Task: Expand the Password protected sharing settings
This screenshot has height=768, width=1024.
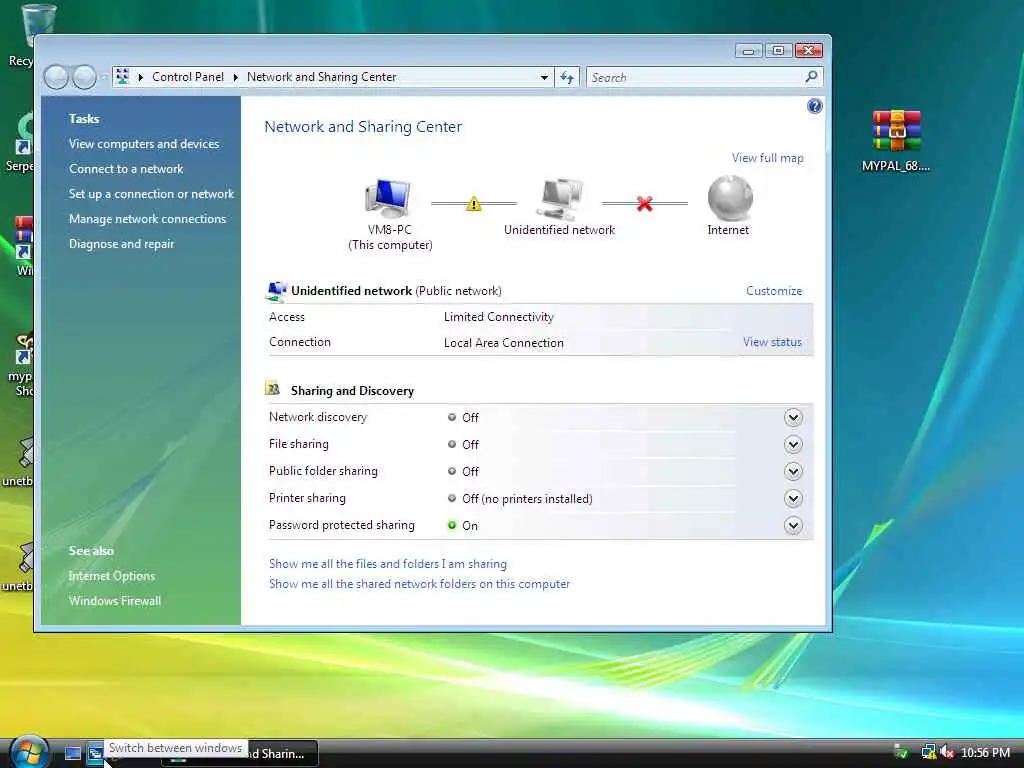Action: pos(793,526)
